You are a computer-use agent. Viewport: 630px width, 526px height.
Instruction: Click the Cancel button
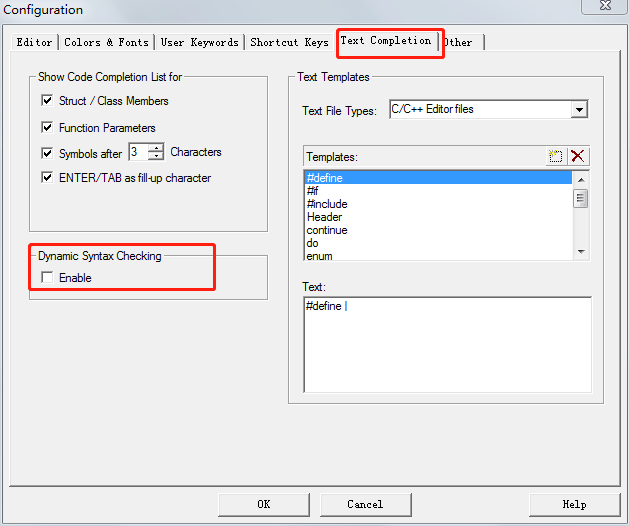[x=366, y=504]
